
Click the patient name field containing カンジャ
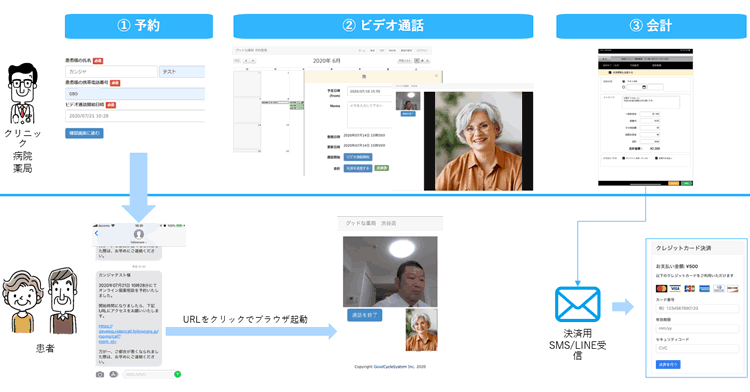[x=111, y=72]
